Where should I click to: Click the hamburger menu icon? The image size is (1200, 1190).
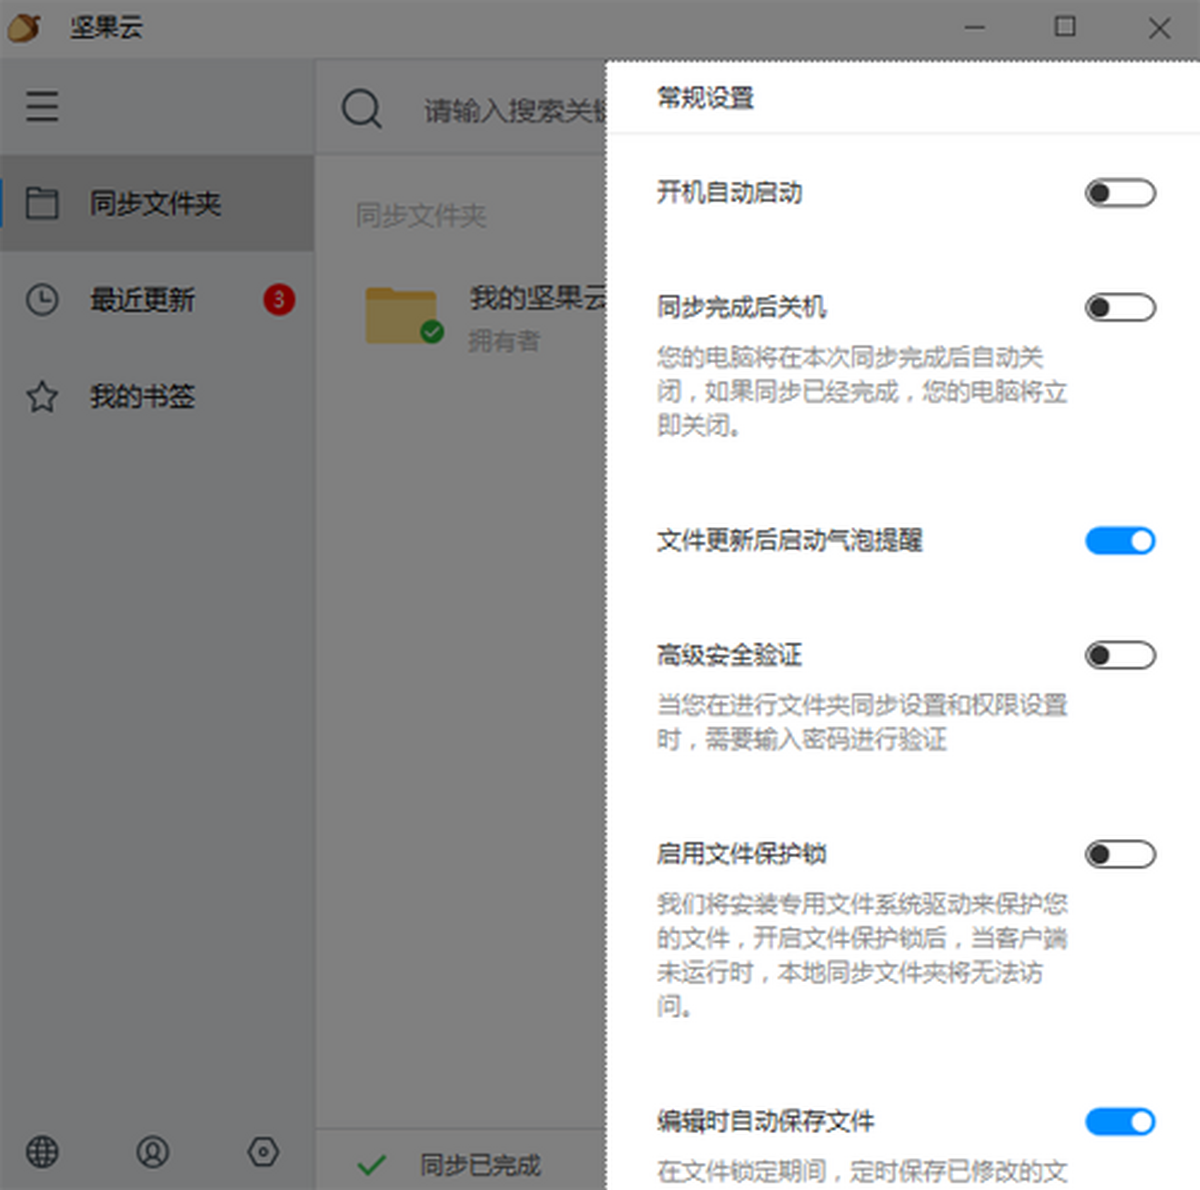point(42,106)
